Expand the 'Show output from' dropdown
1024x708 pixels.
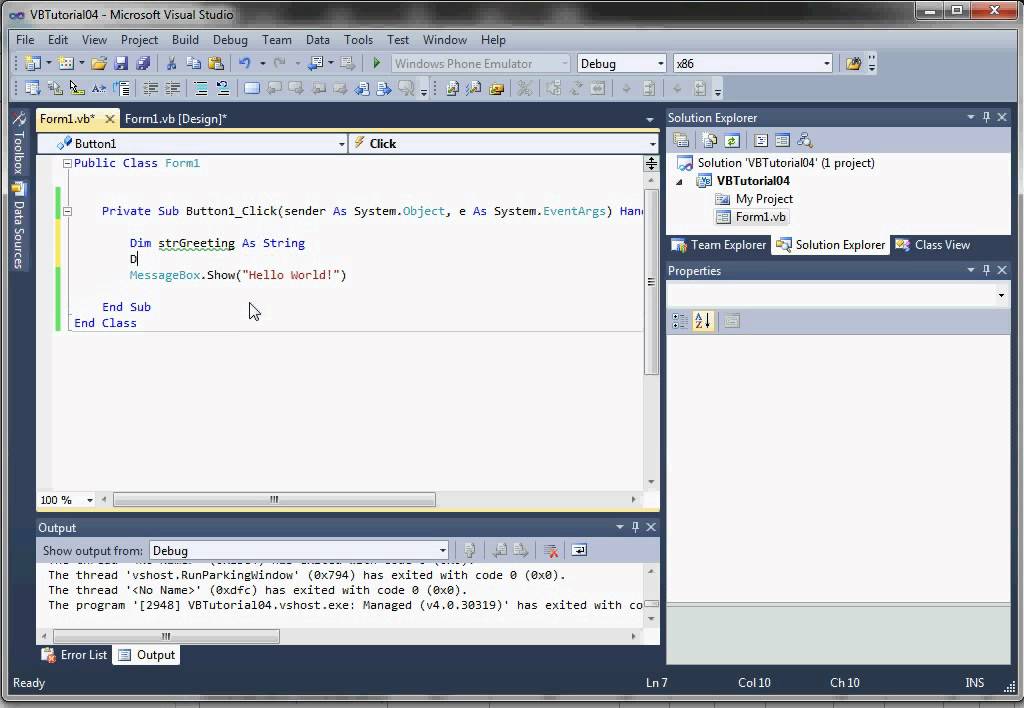click(x=442, y=550)
